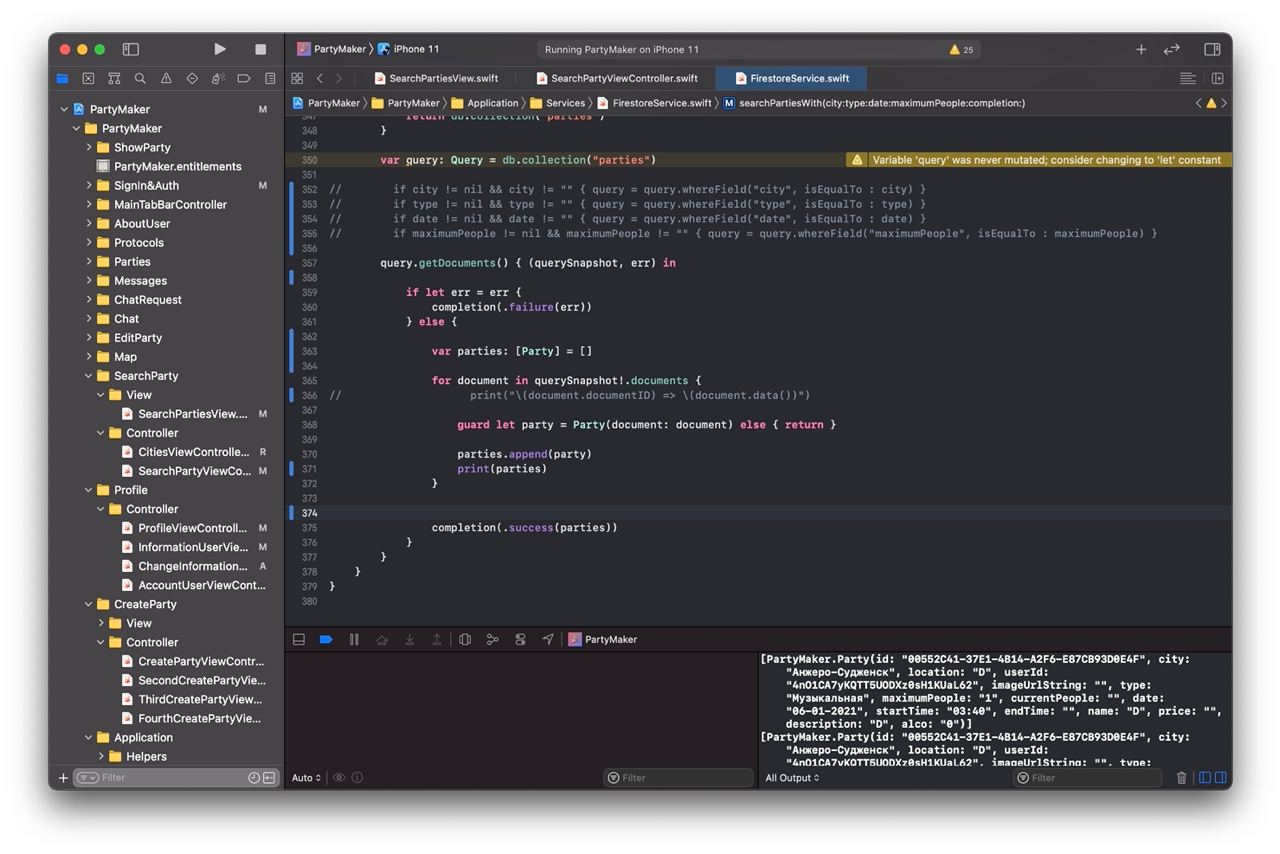Expand the Helpers folder
The width and height of the screenshot is (1280, 854).
[x=101, y=757]
